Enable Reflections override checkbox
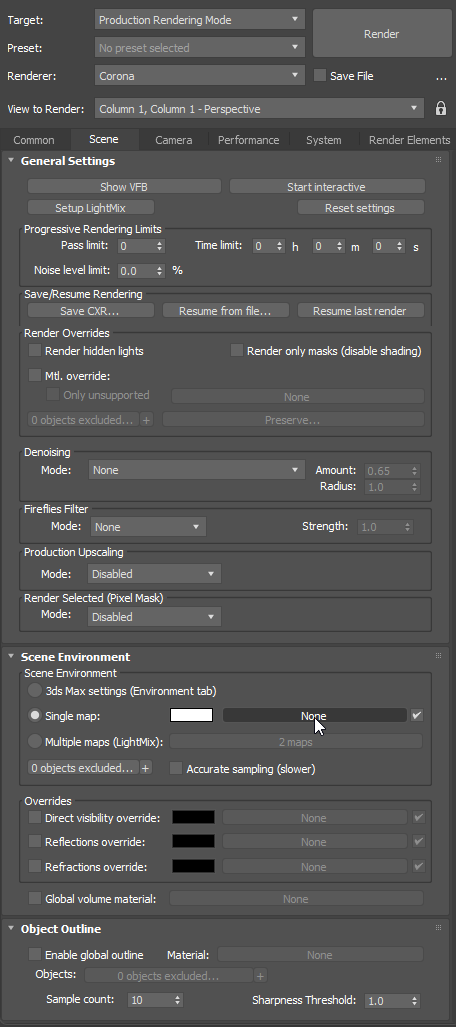456x1027 pixels. point(35,842)
